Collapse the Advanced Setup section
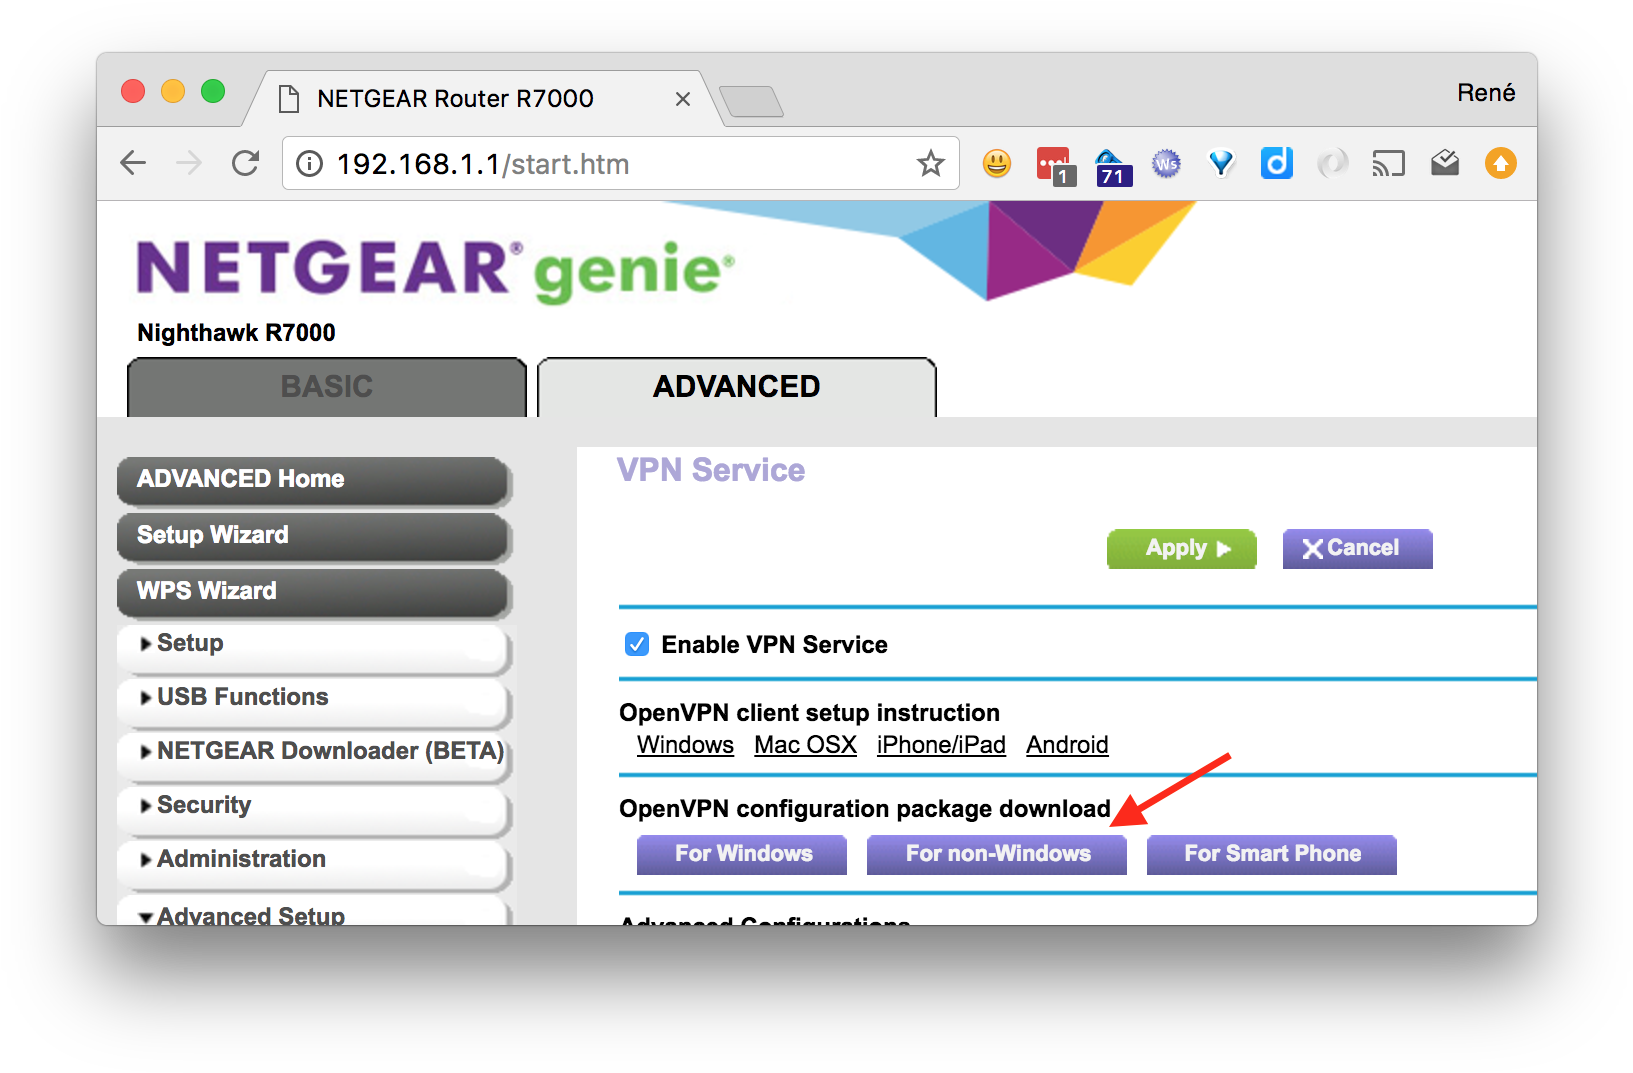The height and width of the screenshot is (1073, 1633). pyautogui.click(x=251, y=912)
